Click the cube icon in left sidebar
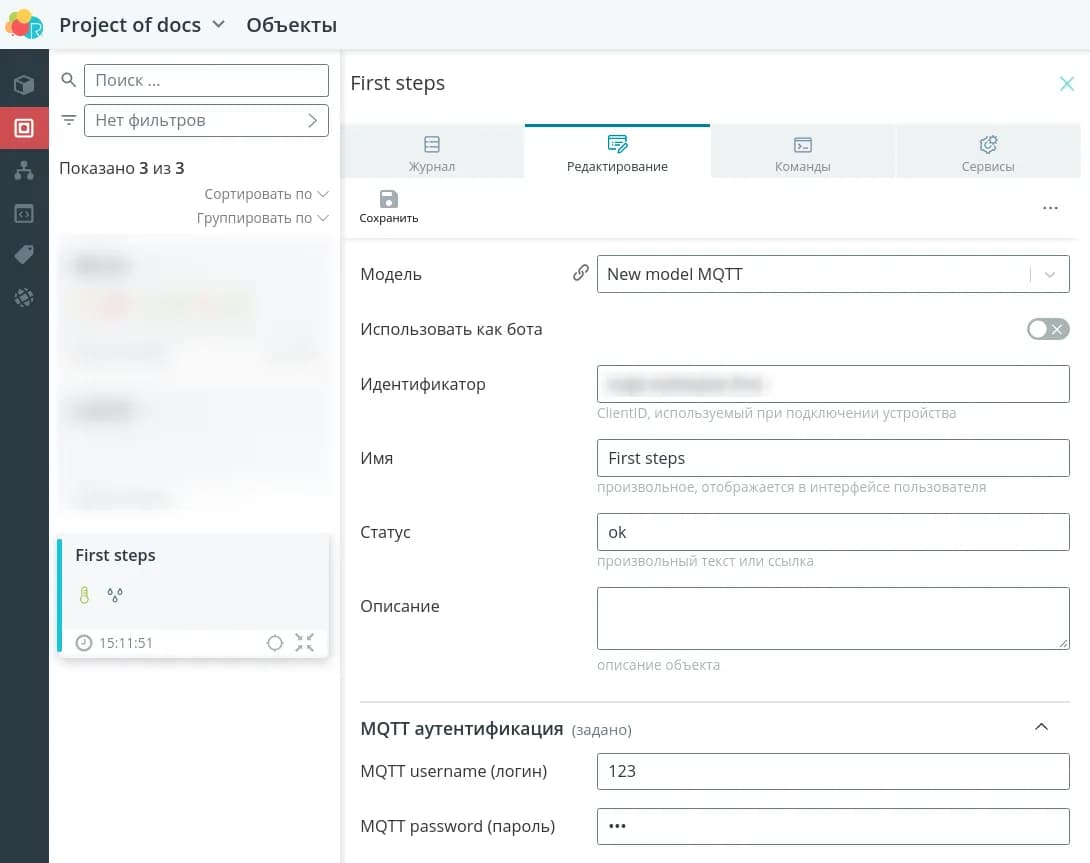Image resolution: width=1090 pixels, height=863 pixels. 24,85
